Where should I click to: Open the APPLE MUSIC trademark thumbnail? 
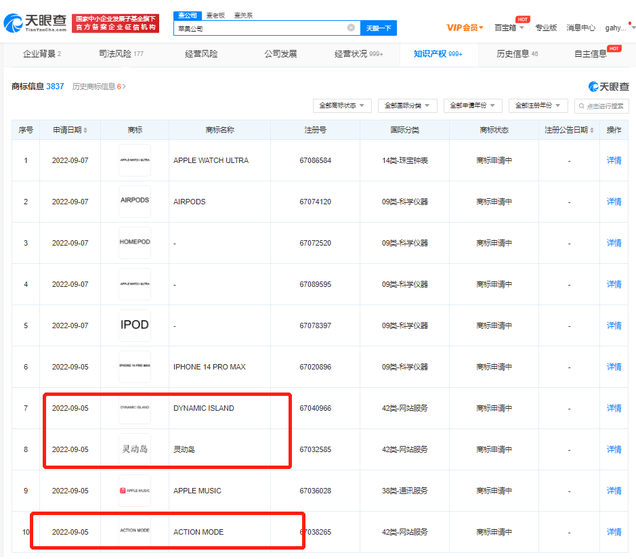point(135,491)
